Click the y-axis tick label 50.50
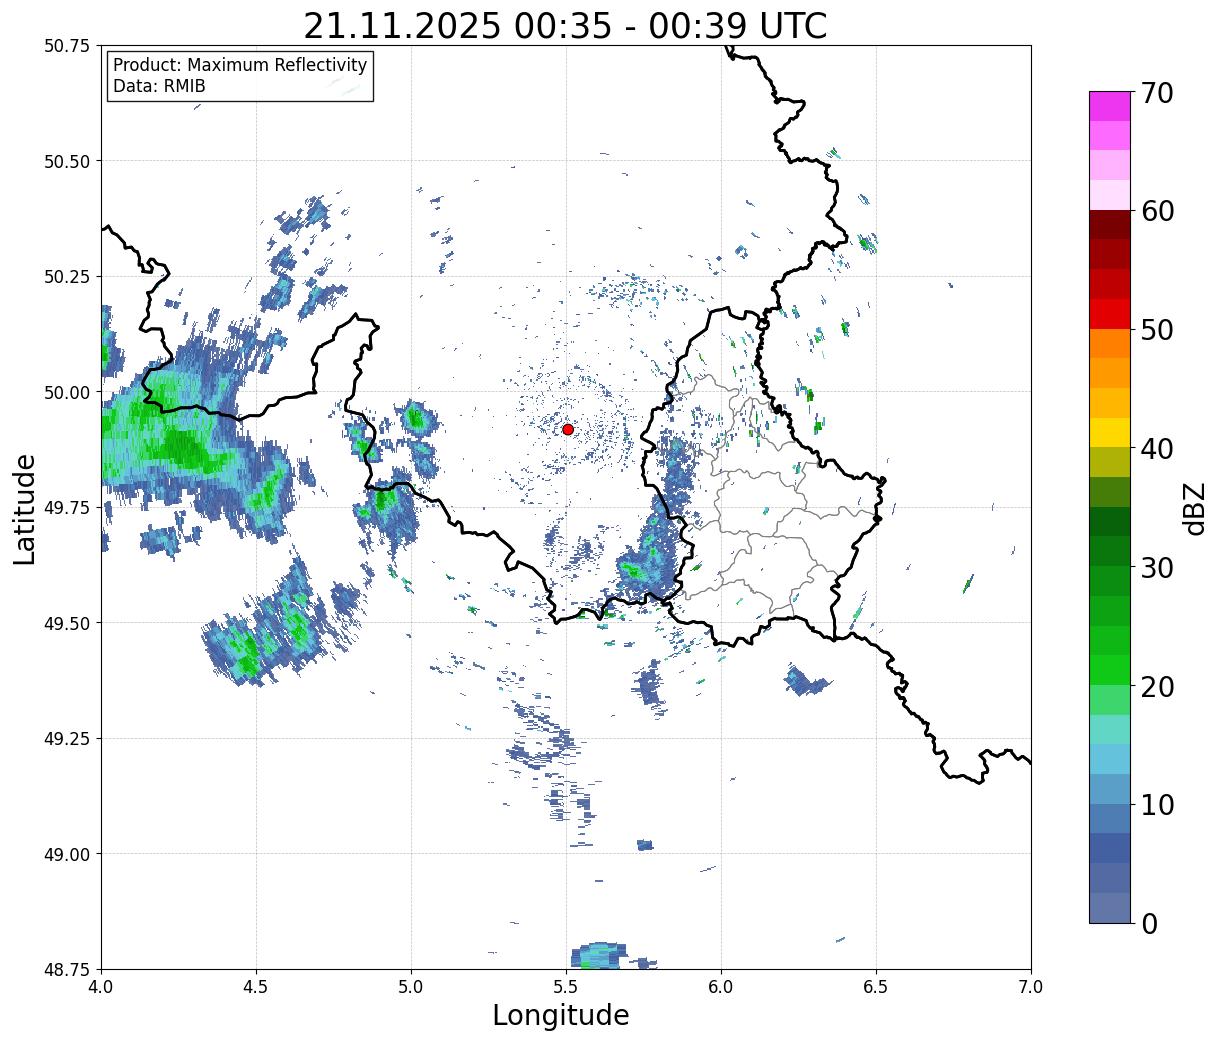 coord(67,161)
